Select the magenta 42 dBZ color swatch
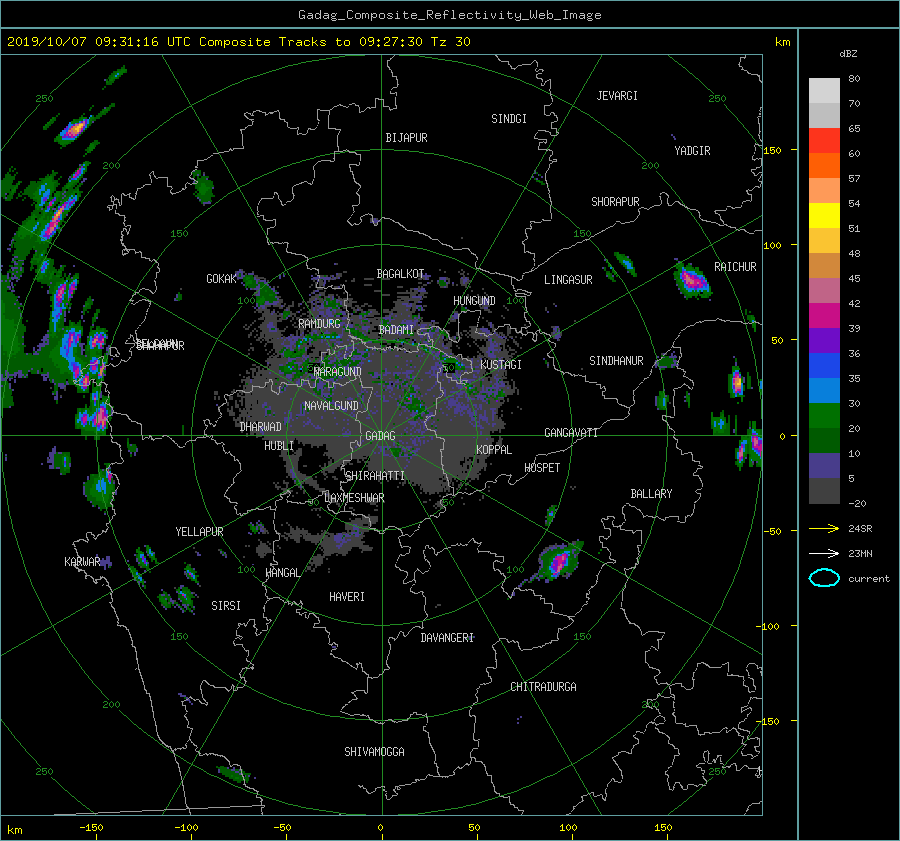900x841 pixels. pyautogui.click(x=824, y=315)
